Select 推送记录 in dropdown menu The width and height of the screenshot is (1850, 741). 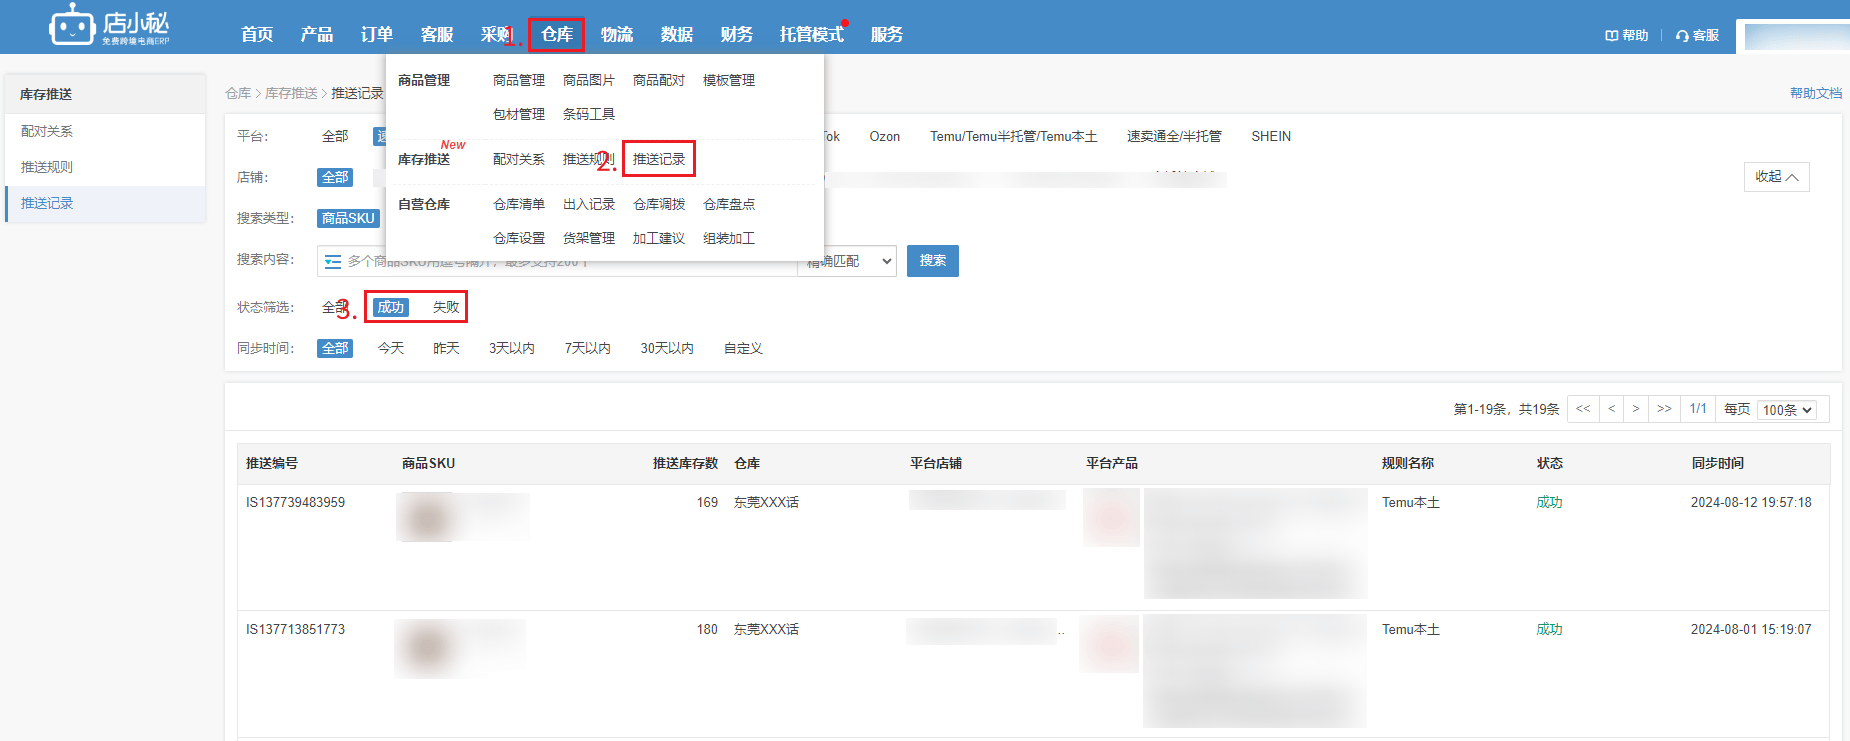click(x=659, y=159)
